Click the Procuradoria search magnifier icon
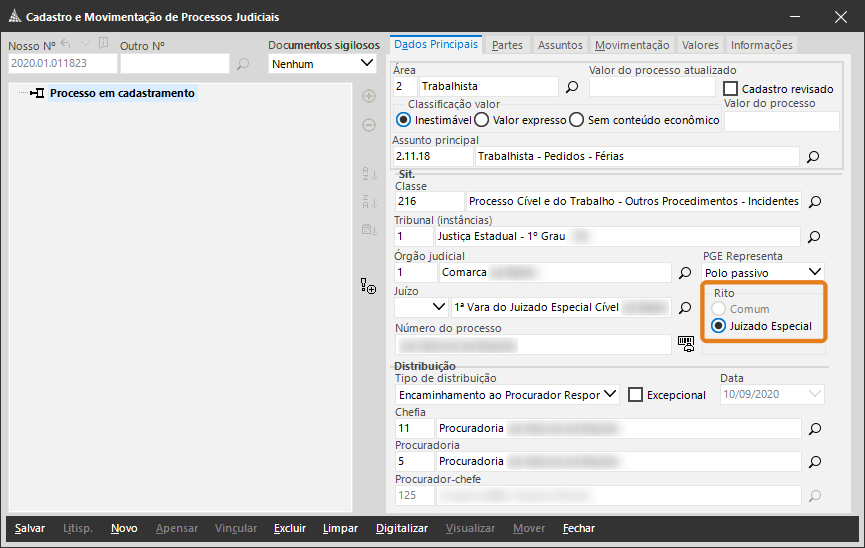 [x=814, y=462]
